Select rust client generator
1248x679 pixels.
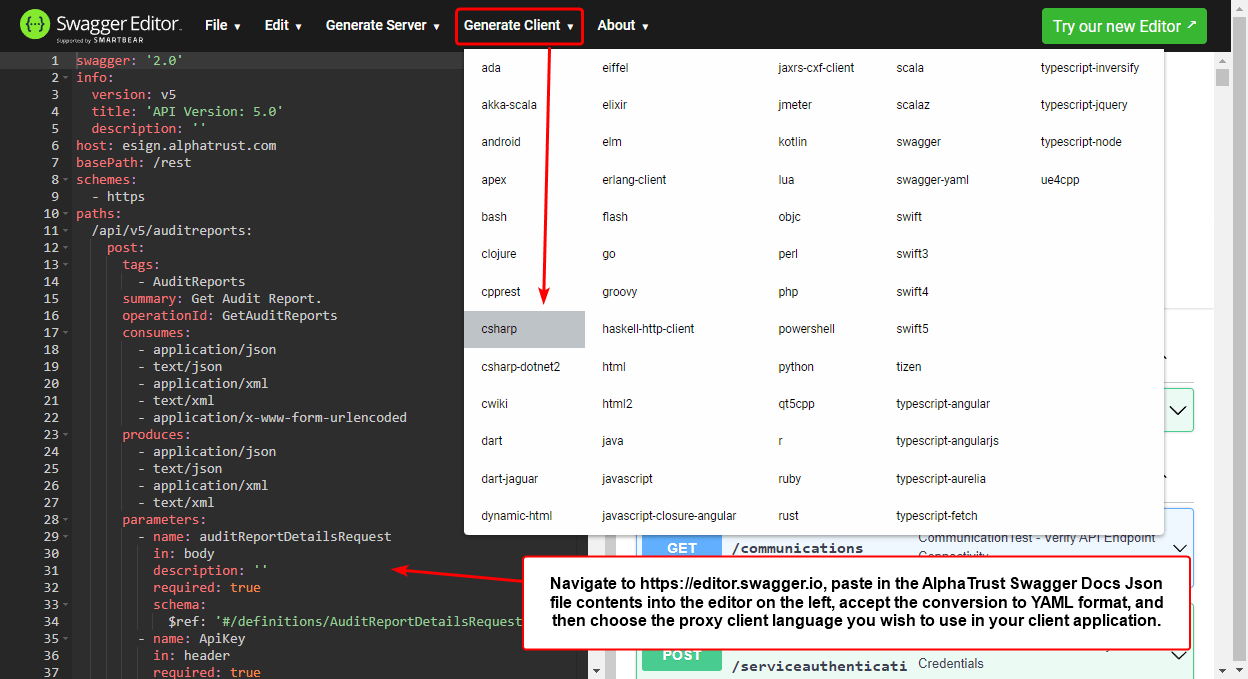(x=788, y=516)
